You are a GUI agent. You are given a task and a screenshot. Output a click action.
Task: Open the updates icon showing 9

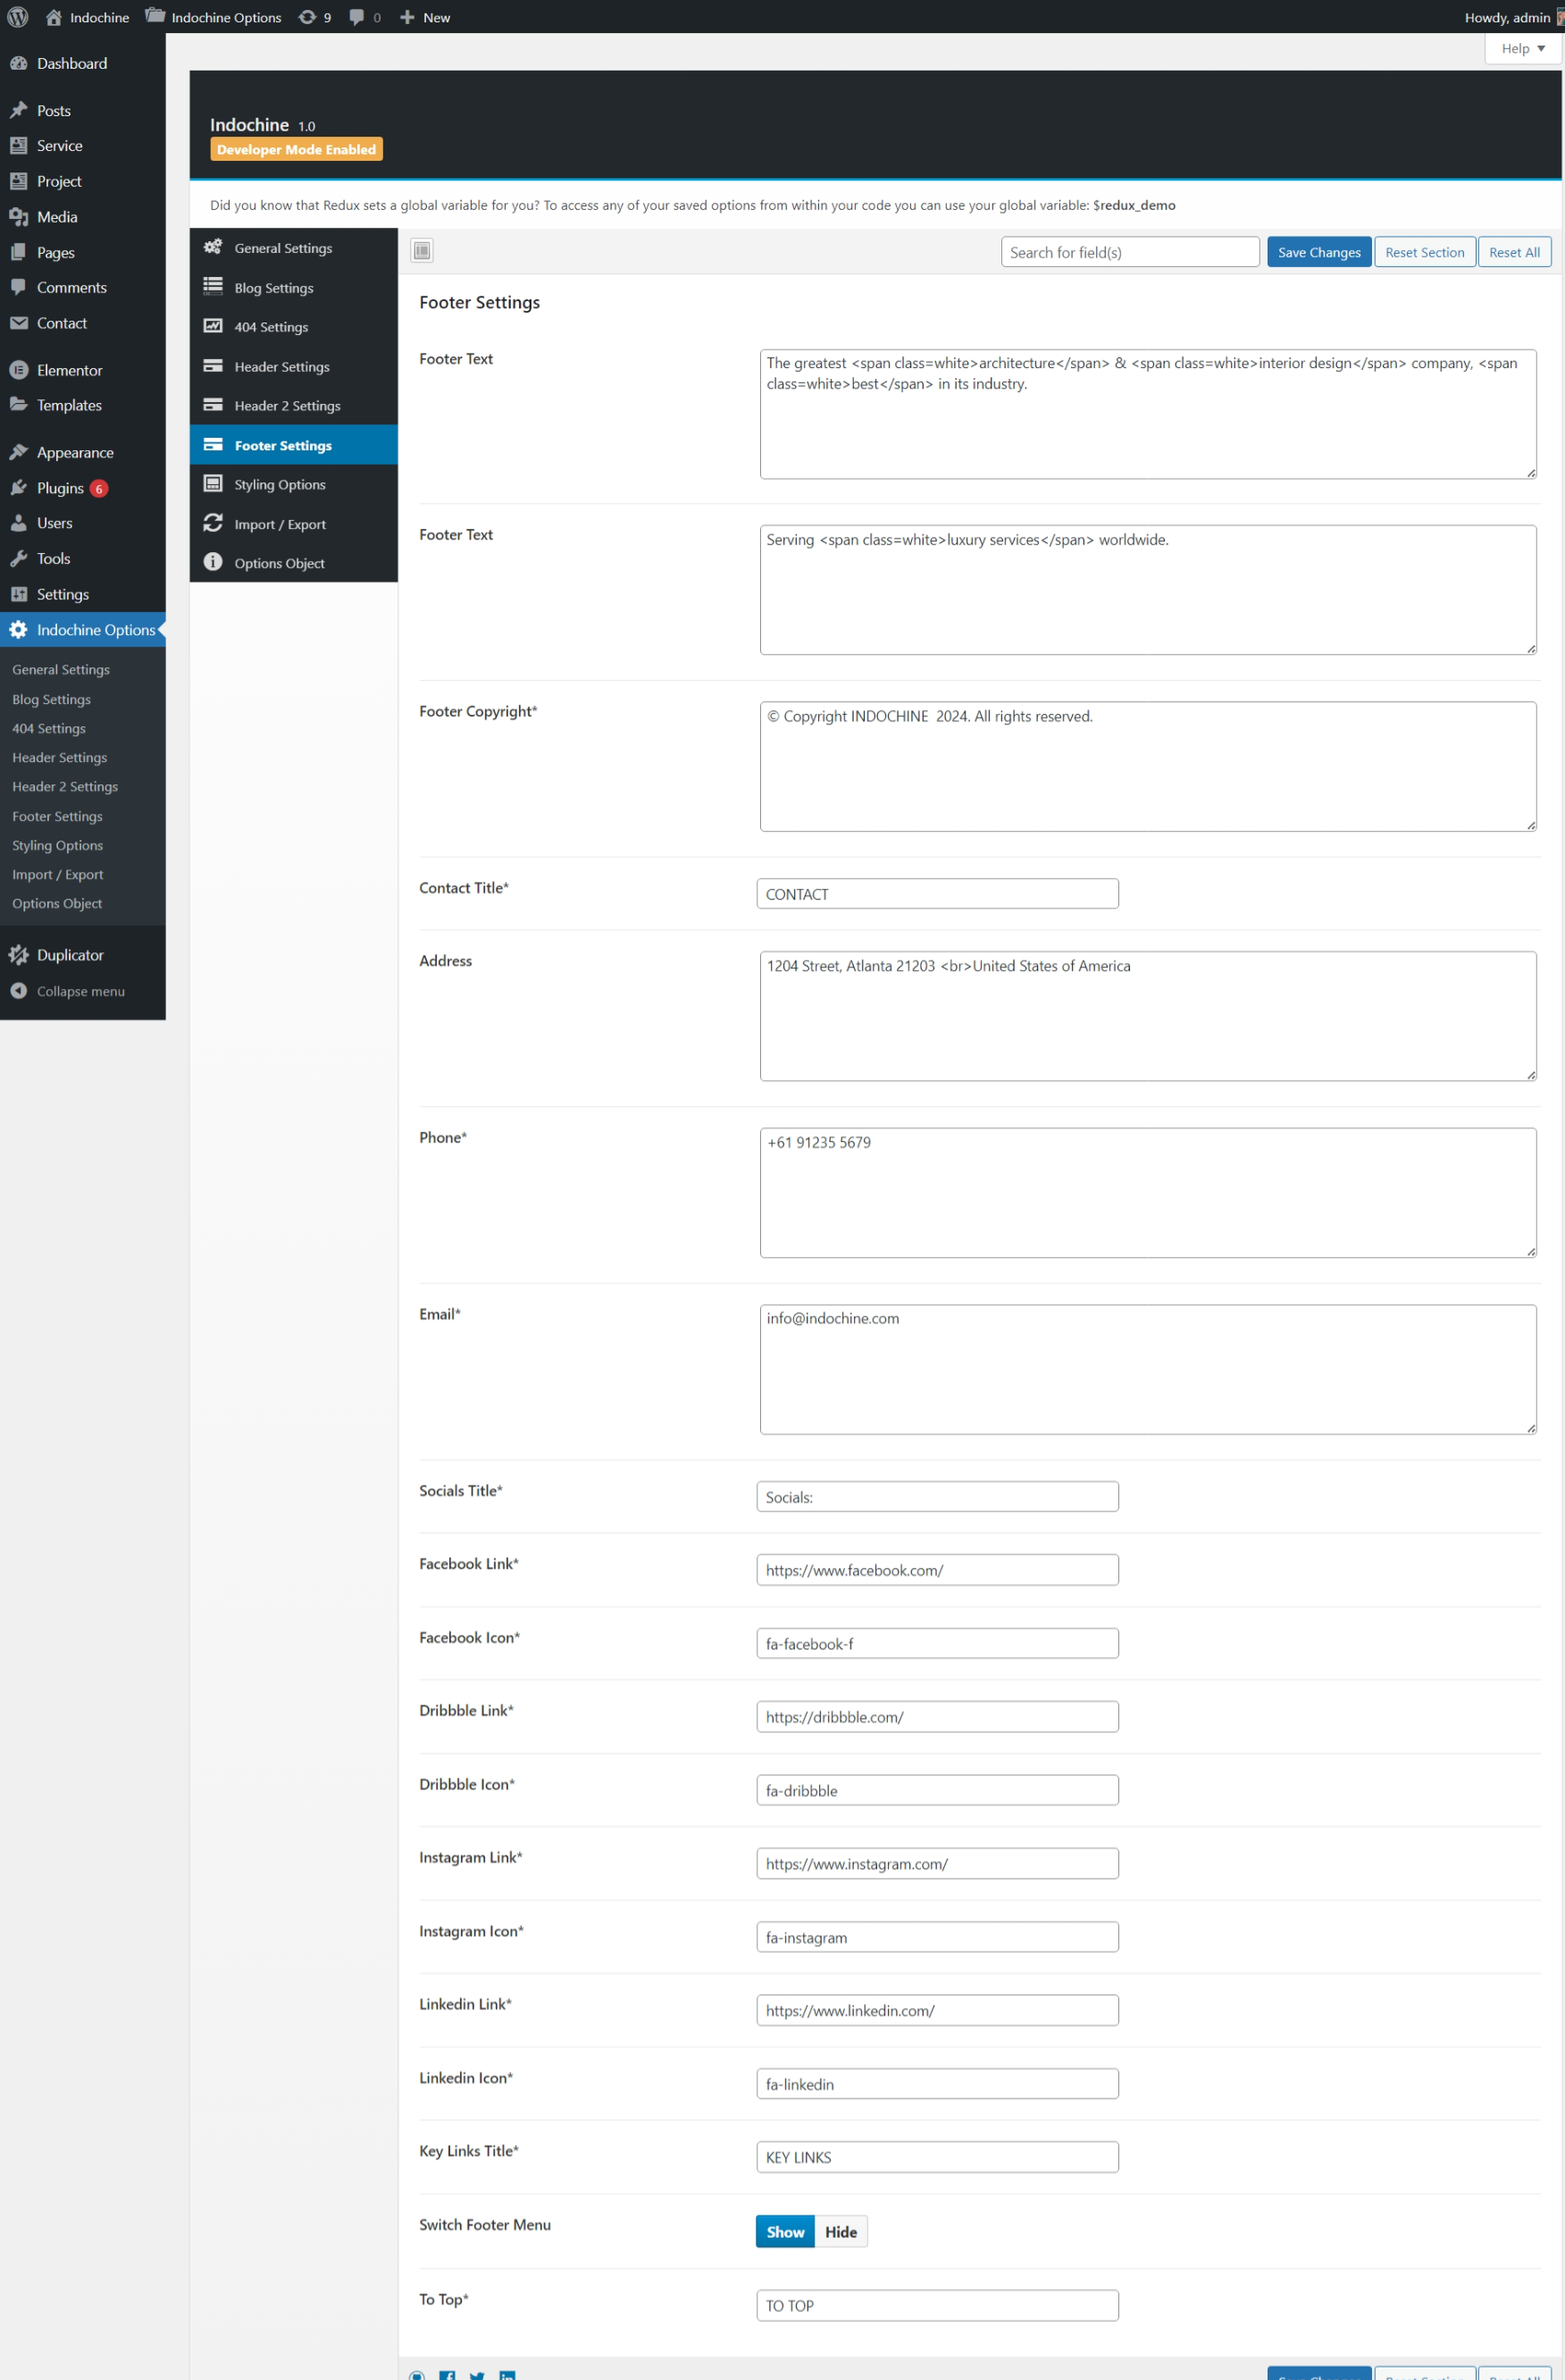(314, 17)
